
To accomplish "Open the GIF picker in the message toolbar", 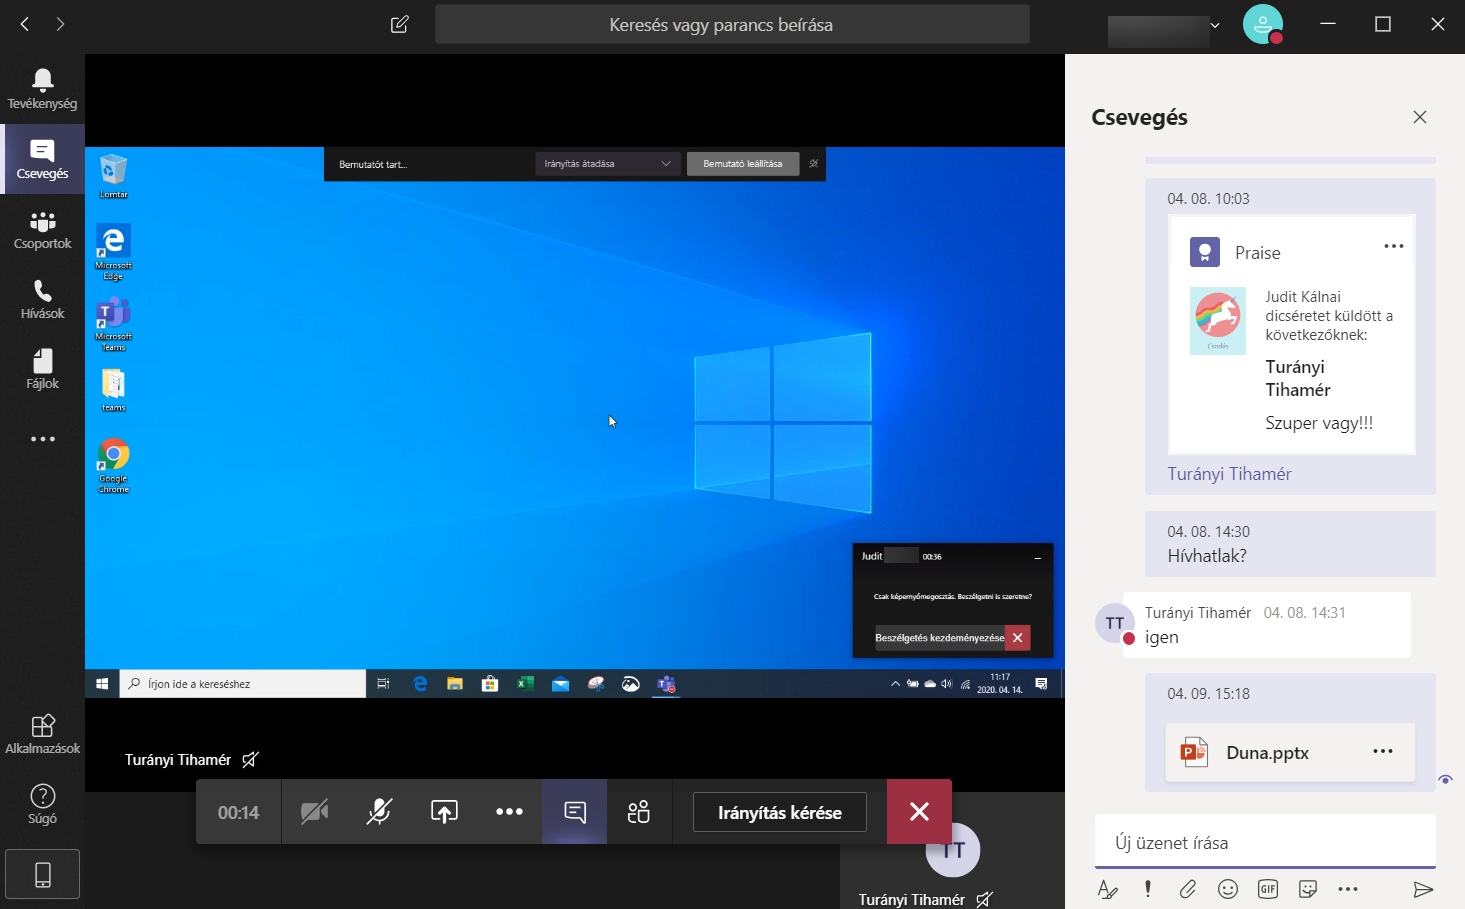I will 1268,889.
